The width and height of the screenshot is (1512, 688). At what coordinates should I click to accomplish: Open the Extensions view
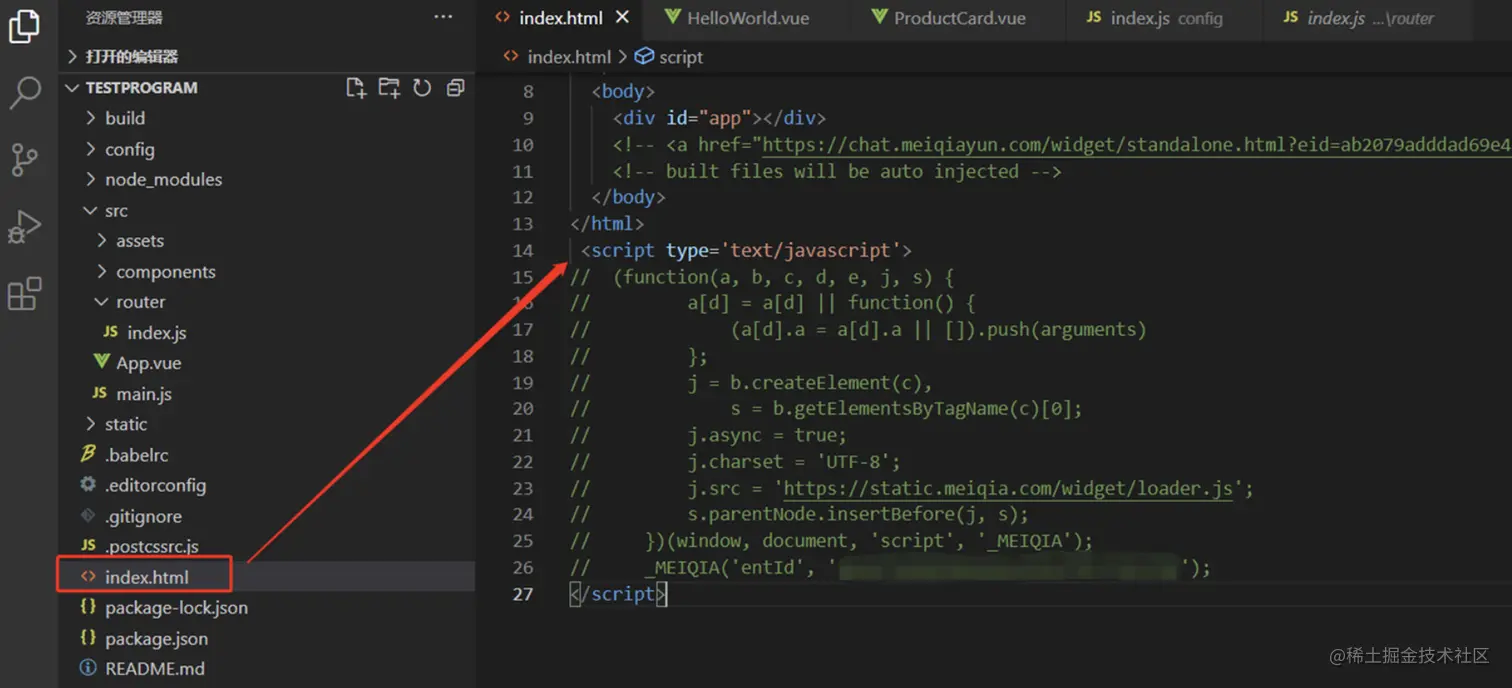24,294
